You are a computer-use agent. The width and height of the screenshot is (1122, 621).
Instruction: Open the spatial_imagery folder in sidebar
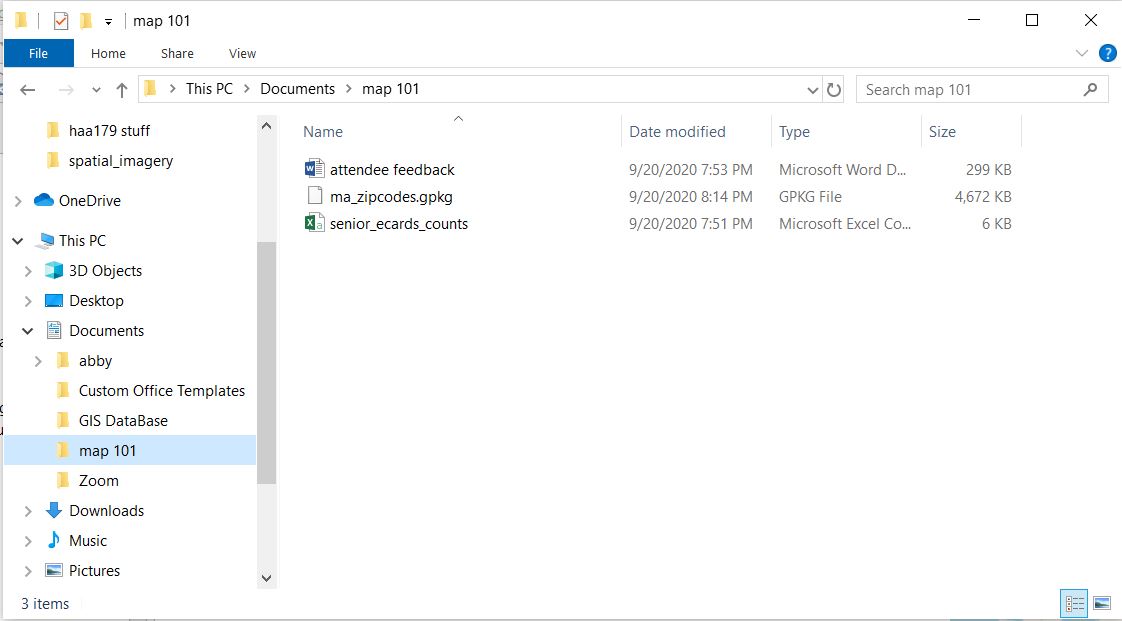click(x=120, y=160)
